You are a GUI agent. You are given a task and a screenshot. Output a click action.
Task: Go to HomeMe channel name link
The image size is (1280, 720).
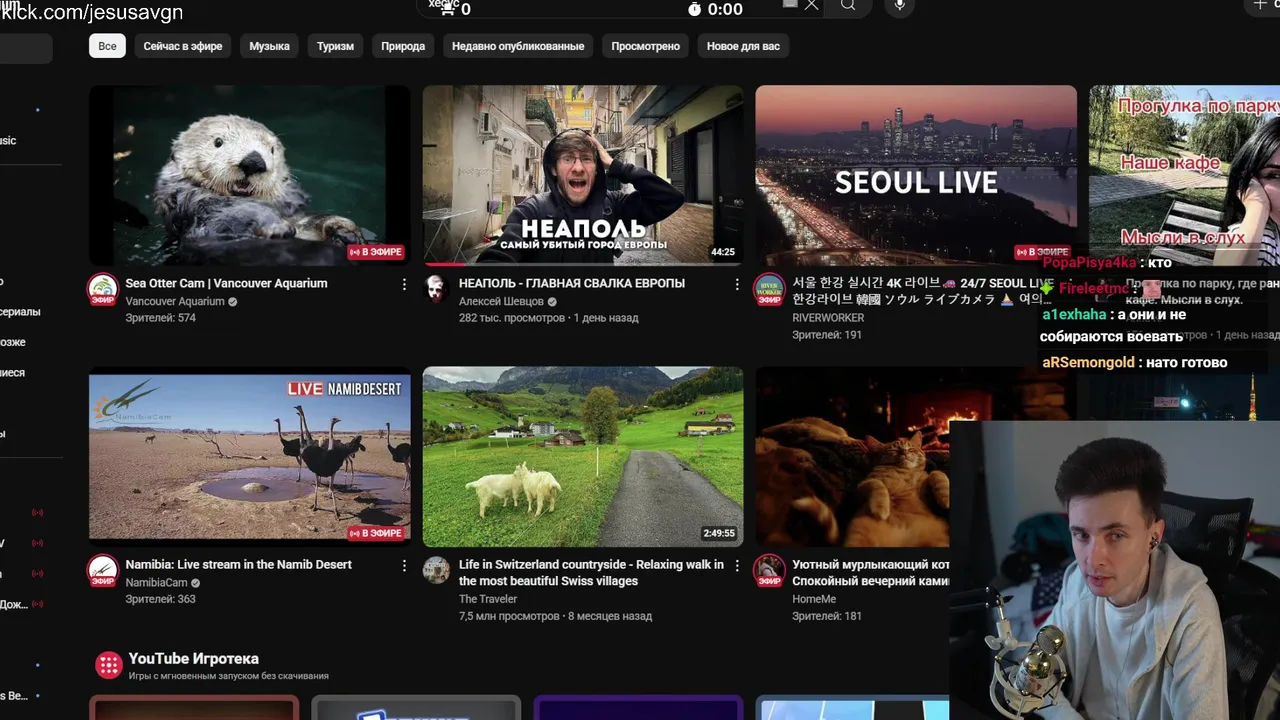(x=814, y=599)
